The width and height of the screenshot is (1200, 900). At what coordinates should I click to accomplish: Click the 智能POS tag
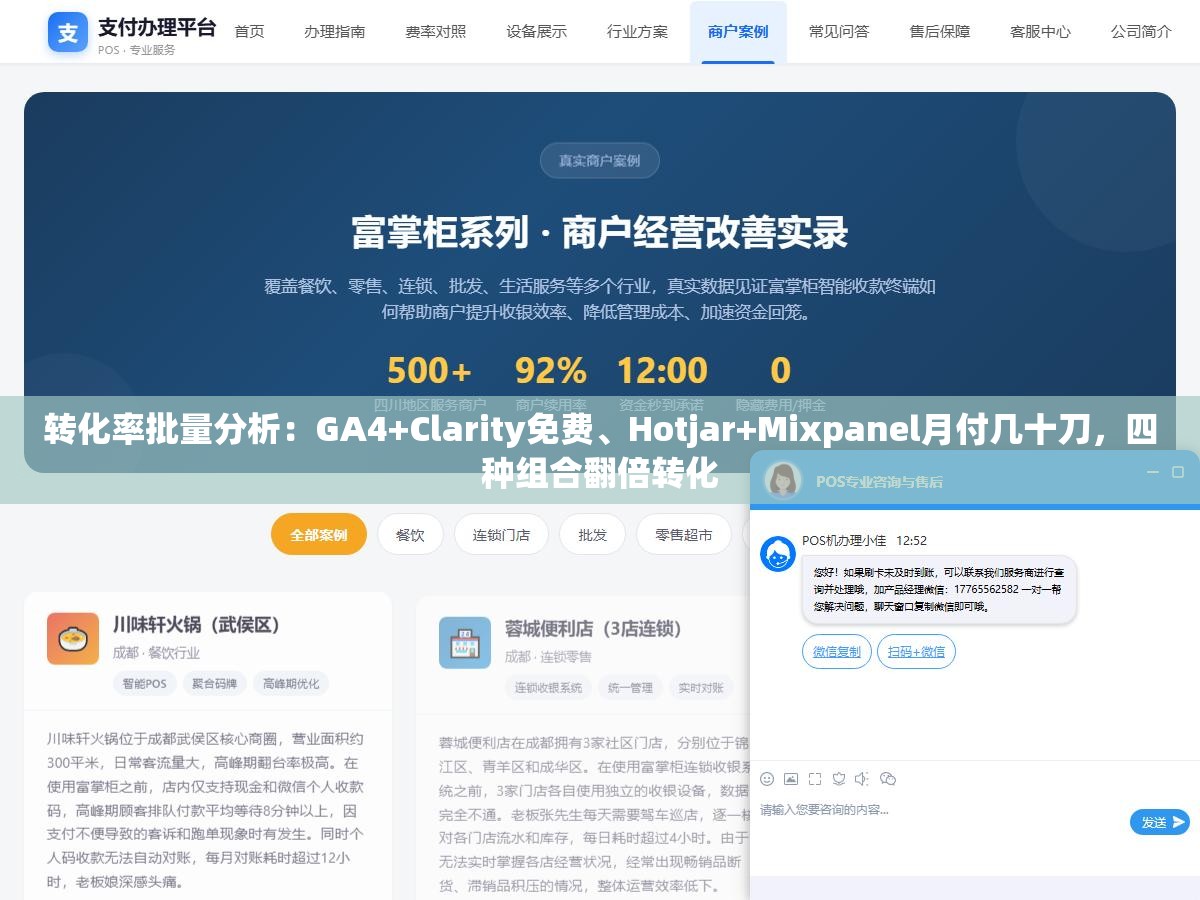point(145,684)
